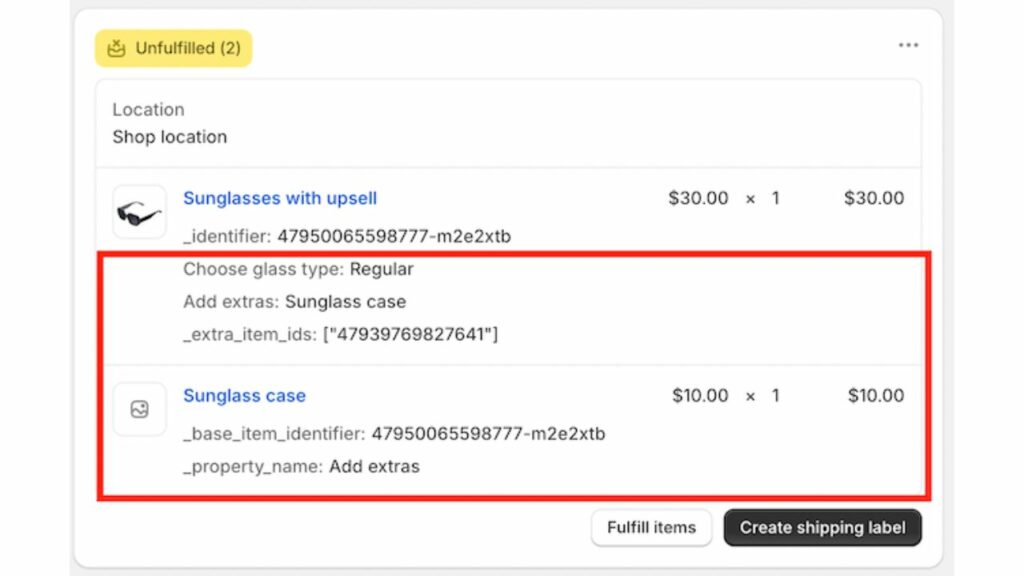Click the Create shipping label button
This screenshot has height=576, width=1024.
[x=822, y=527]
